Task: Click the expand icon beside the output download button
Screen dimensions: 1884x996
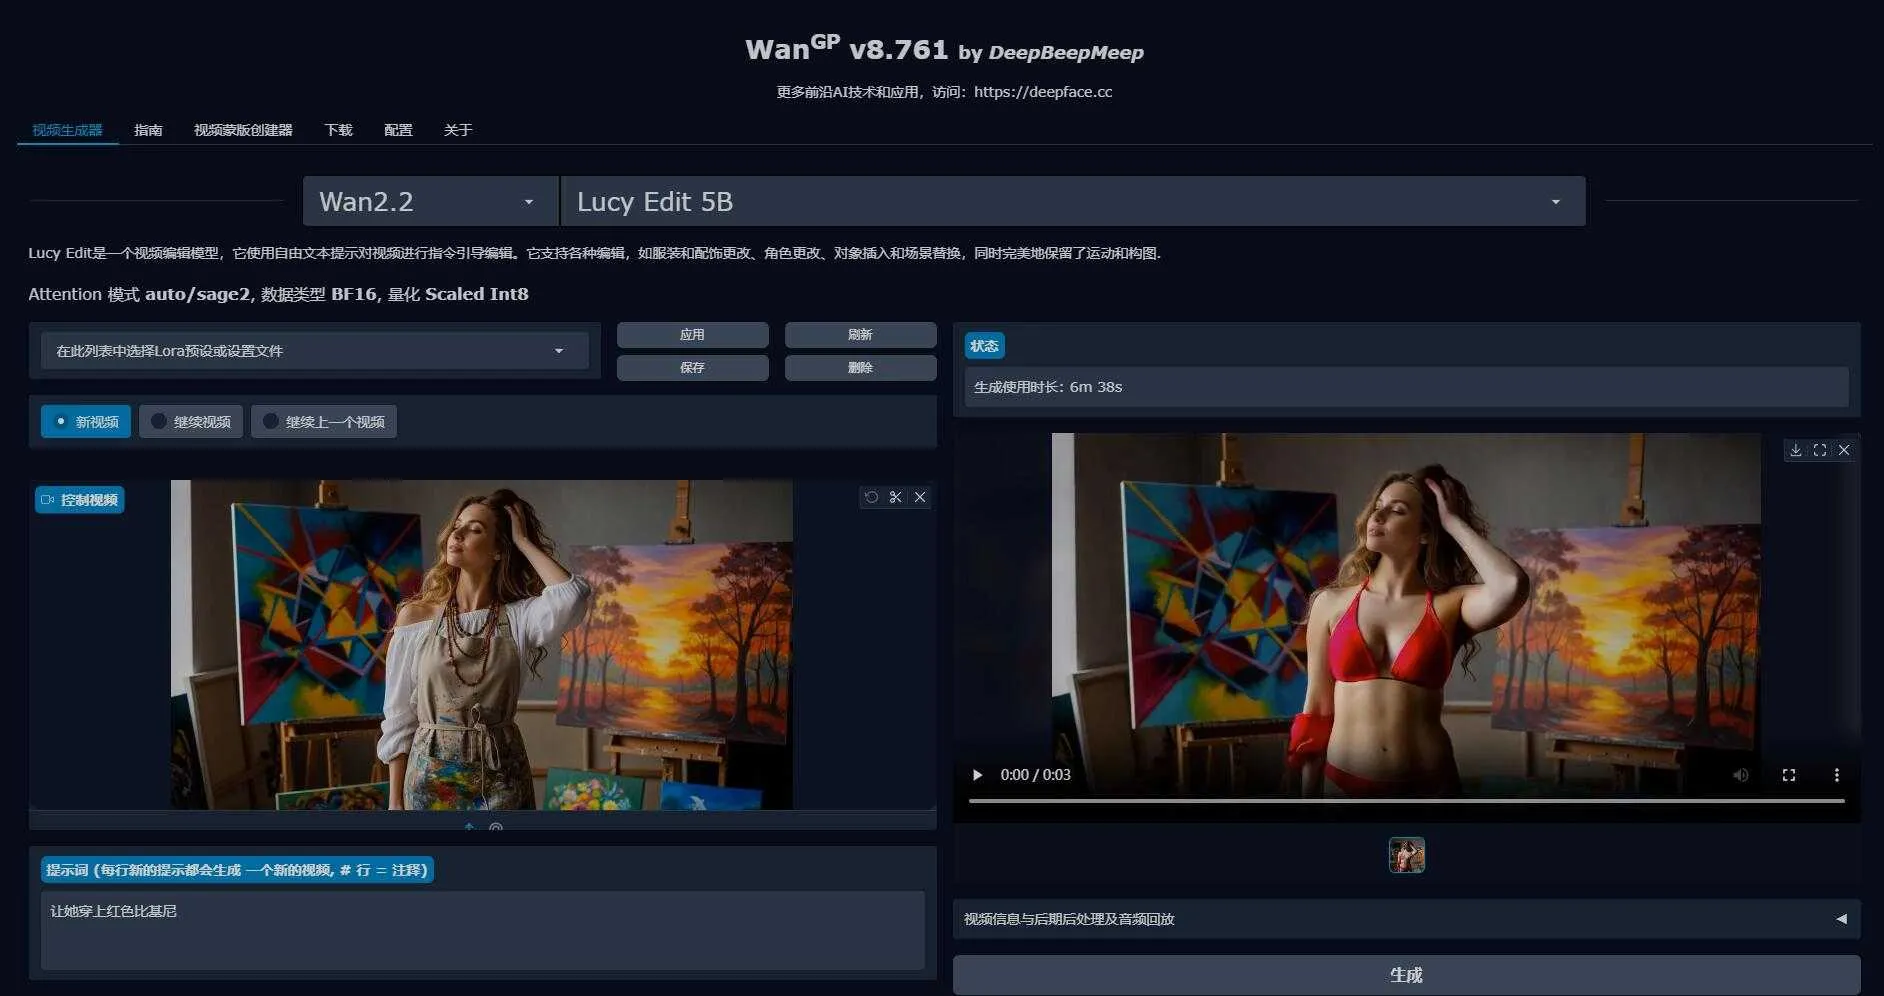Action: point(1820,450)
